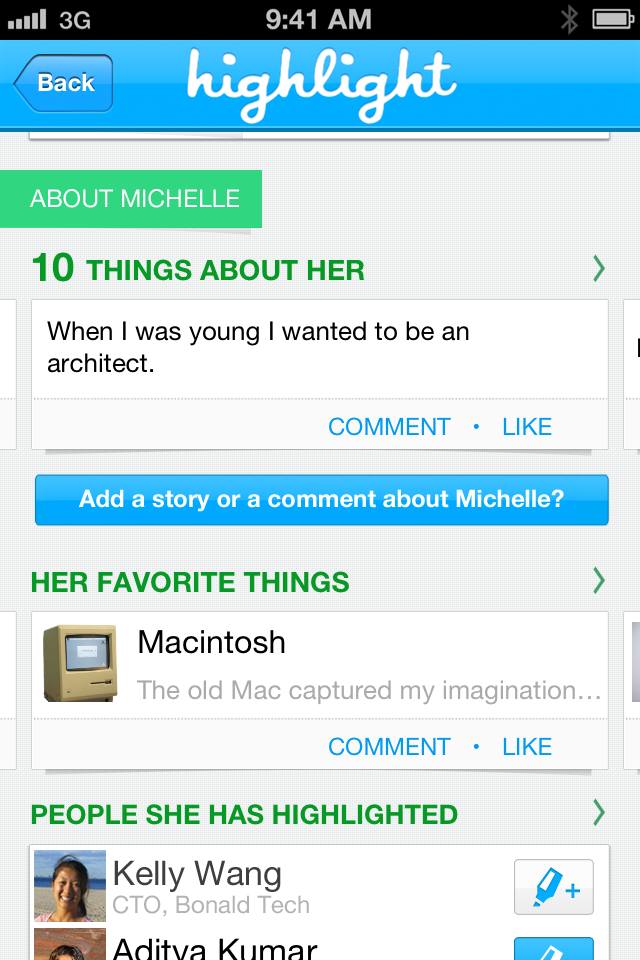The width and height of the screenshot is (640, 960).
Task: Toggle highlight marker for Aditya Kumar
Action: [554, 948]
